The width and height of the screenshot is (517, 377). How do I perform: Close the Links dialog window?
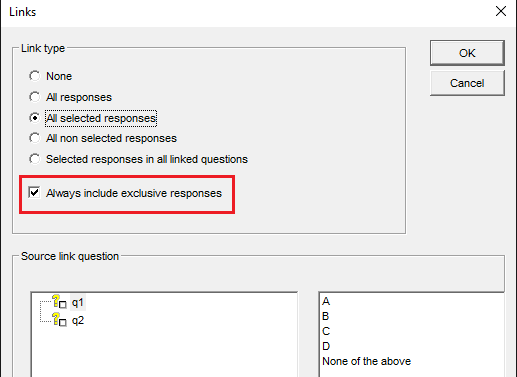pos(501,11)
